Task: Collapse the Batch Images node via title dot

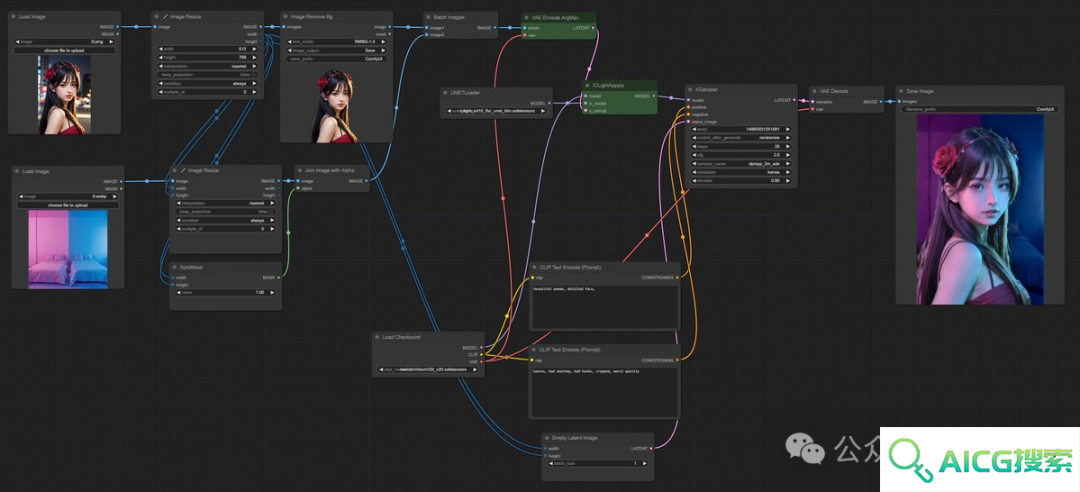Action: coord(428,17)
